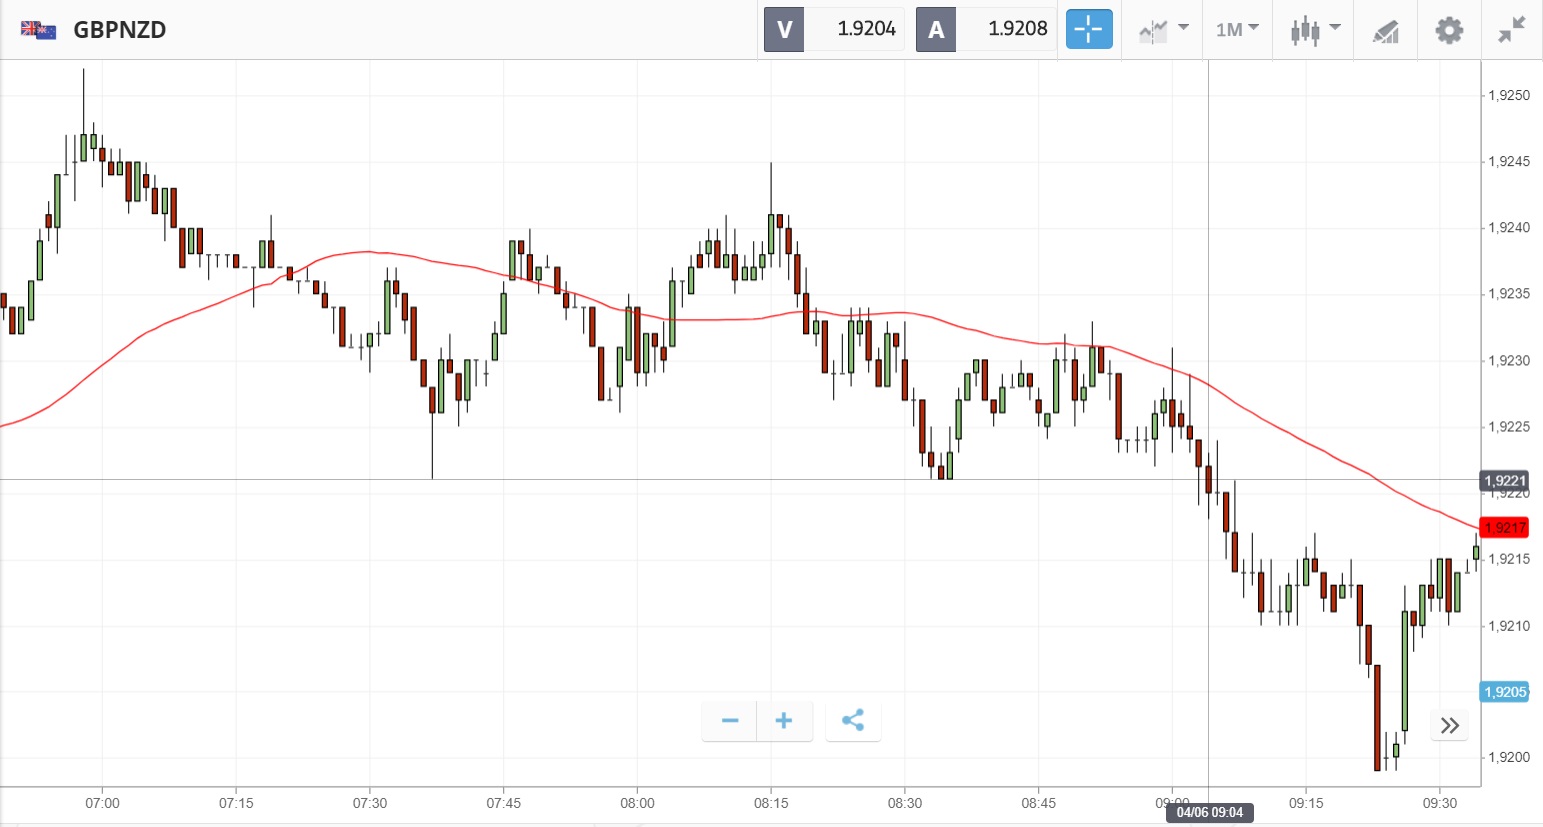1543x827 pixels.
Task: Click the GBPNZD flag icon
Action: 38,30
